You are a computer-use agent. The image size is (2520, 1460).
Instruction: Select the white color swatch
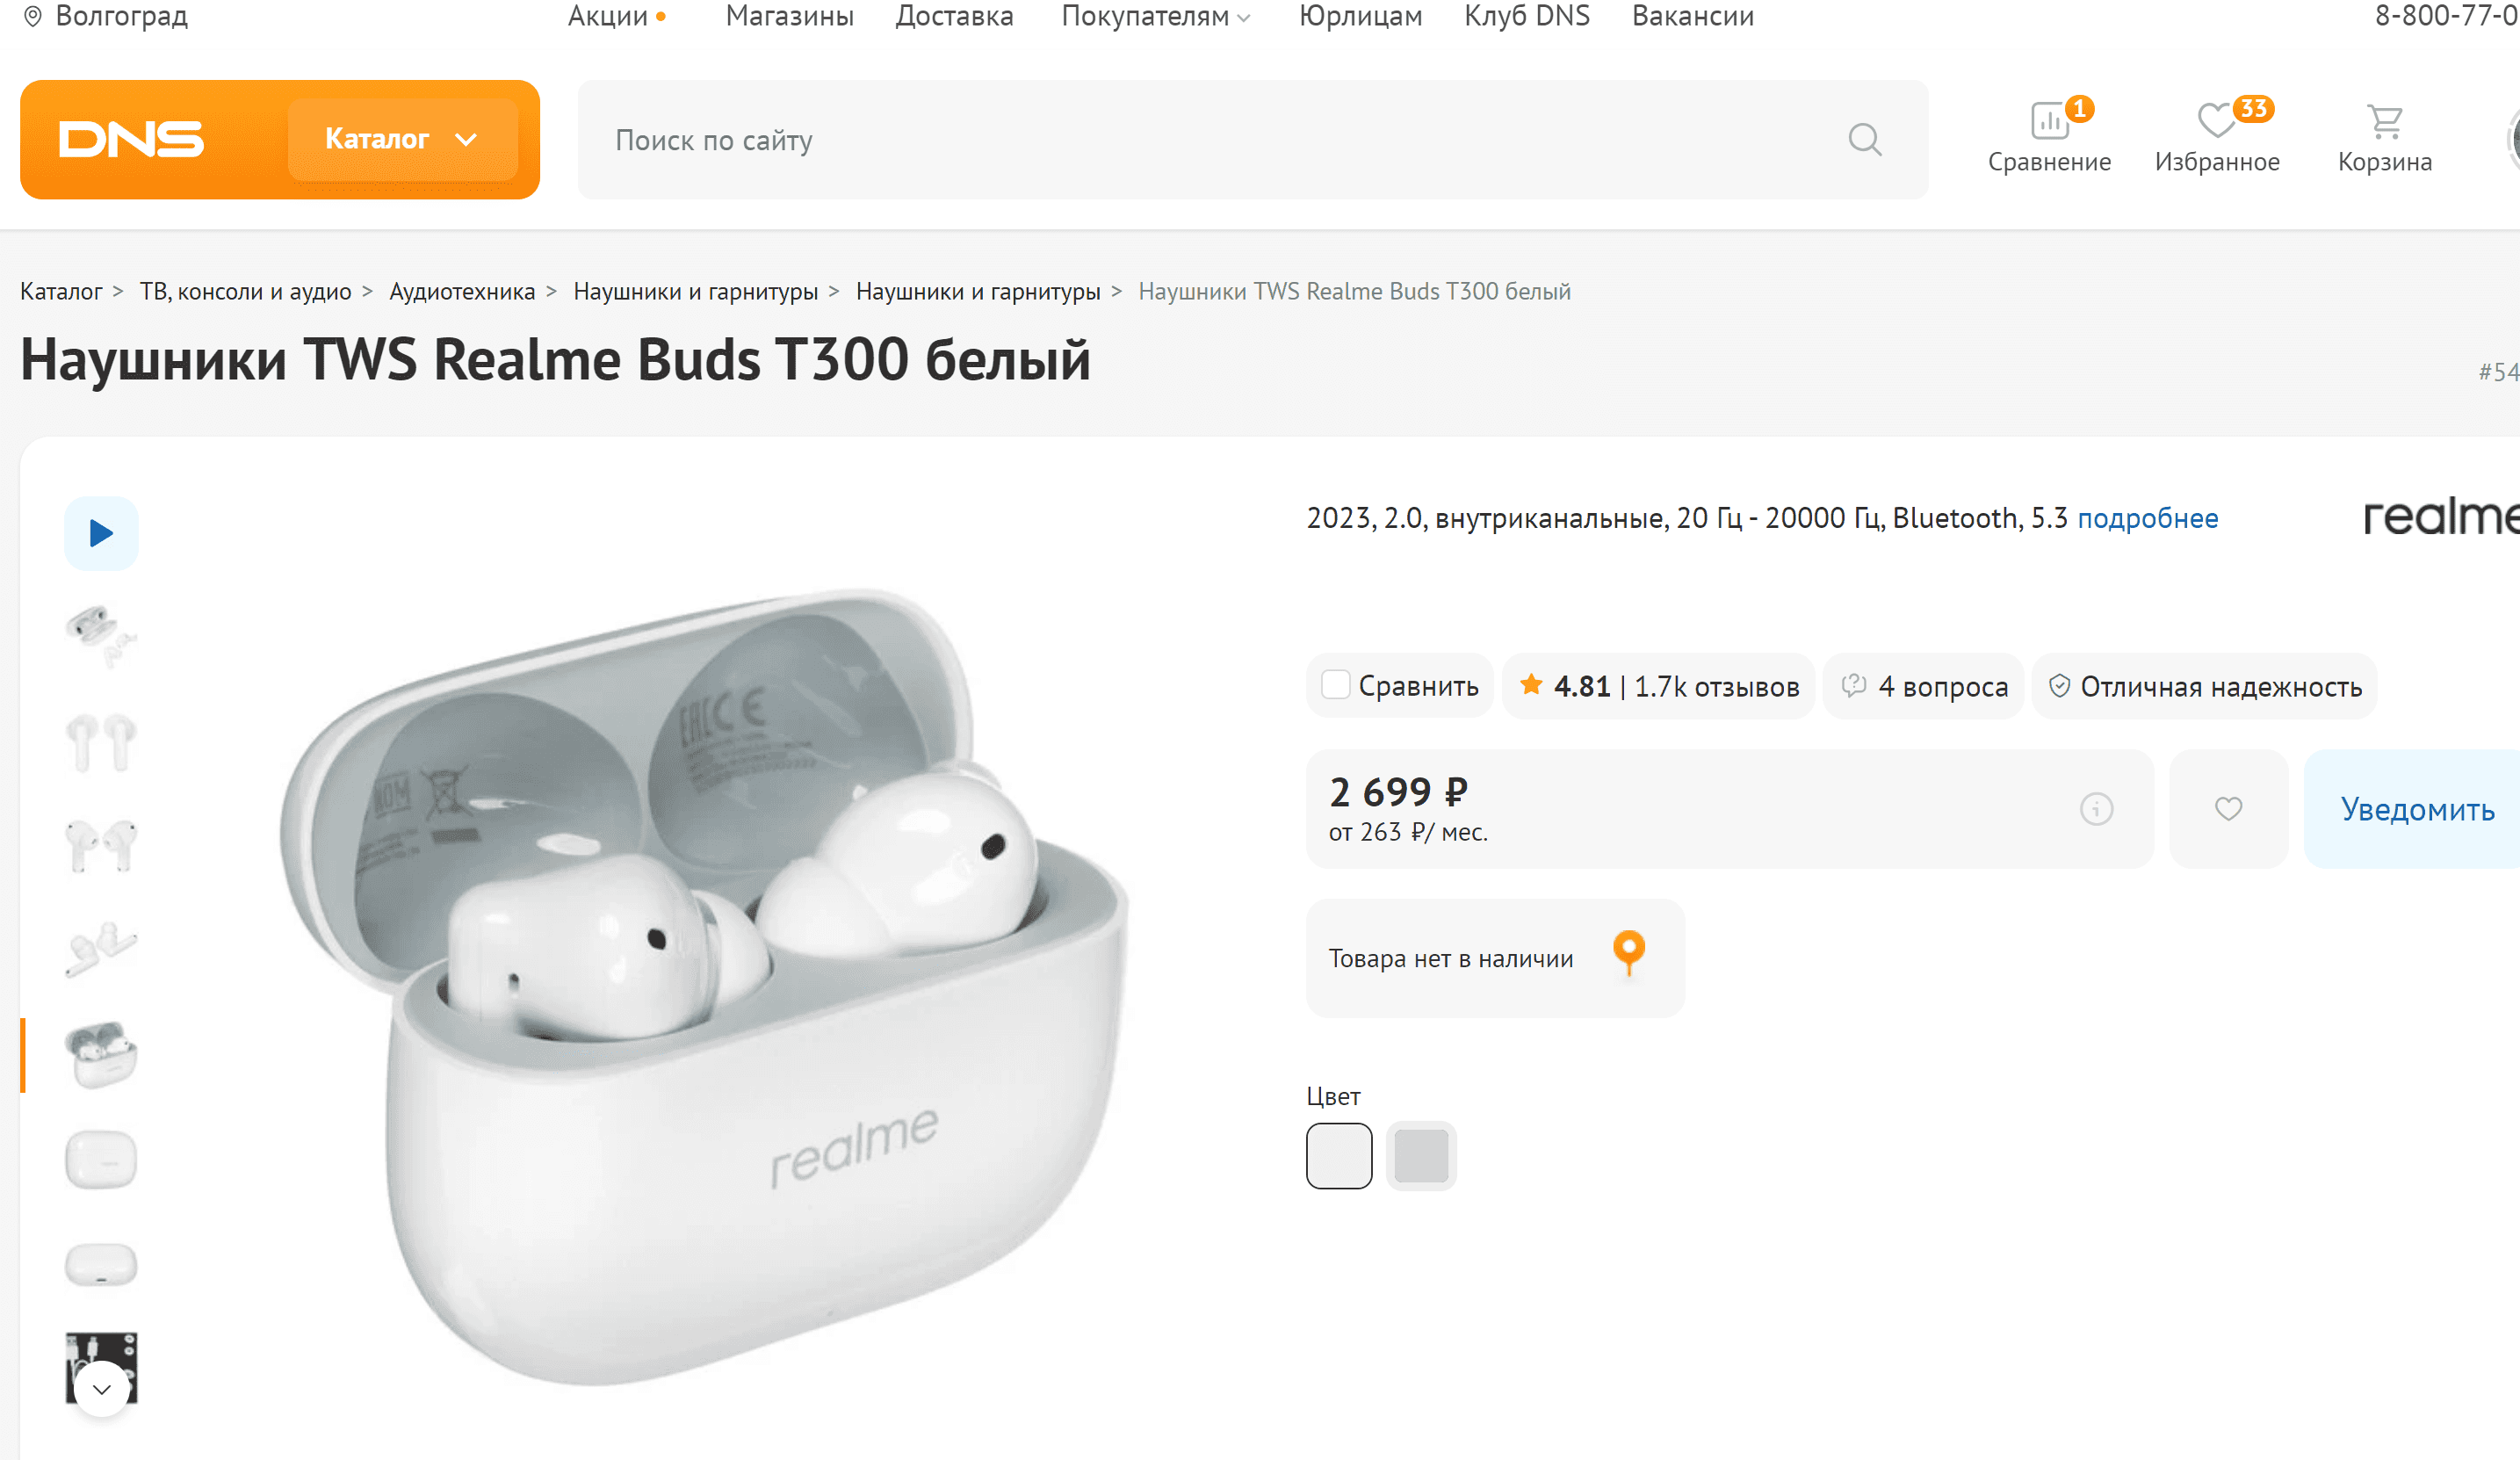(x=1339, y=1156)
